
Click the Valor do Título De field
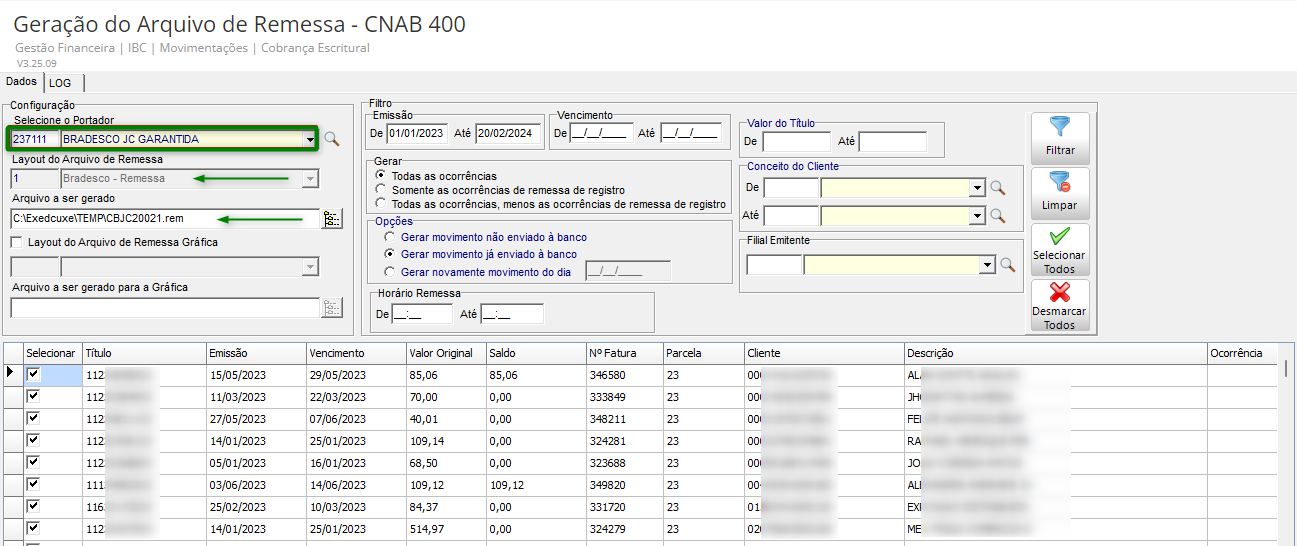coord(796,142)
